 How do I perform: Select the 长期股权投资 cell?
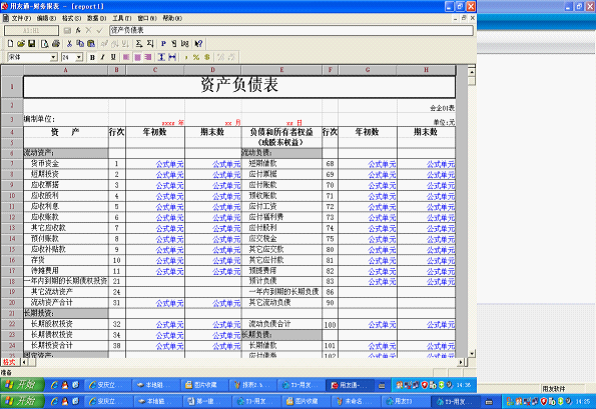click(x=66, y=324)
